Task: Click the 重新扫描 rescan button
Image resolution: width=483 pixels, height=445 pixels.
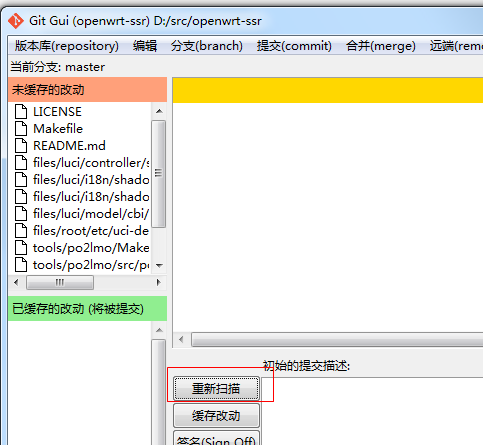Action: 216,389
